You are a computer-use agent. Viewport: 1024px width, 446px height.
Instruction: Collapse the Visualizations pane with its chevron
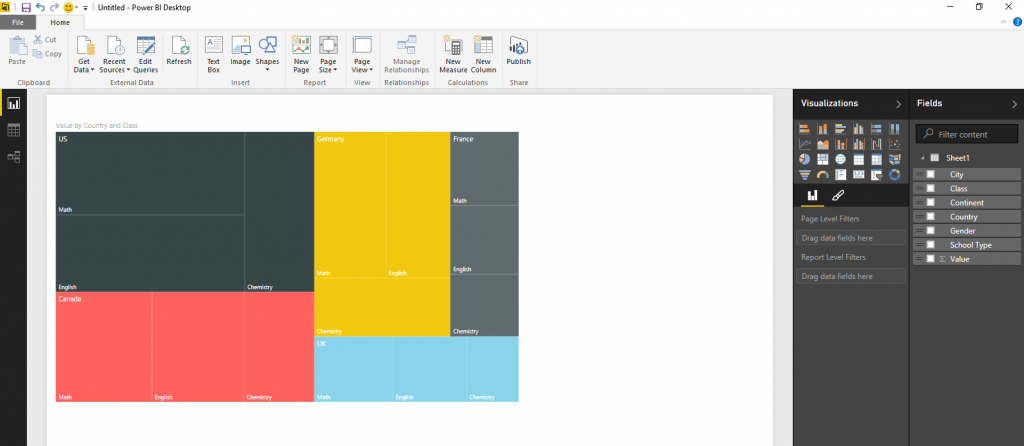tap(898, 104)
